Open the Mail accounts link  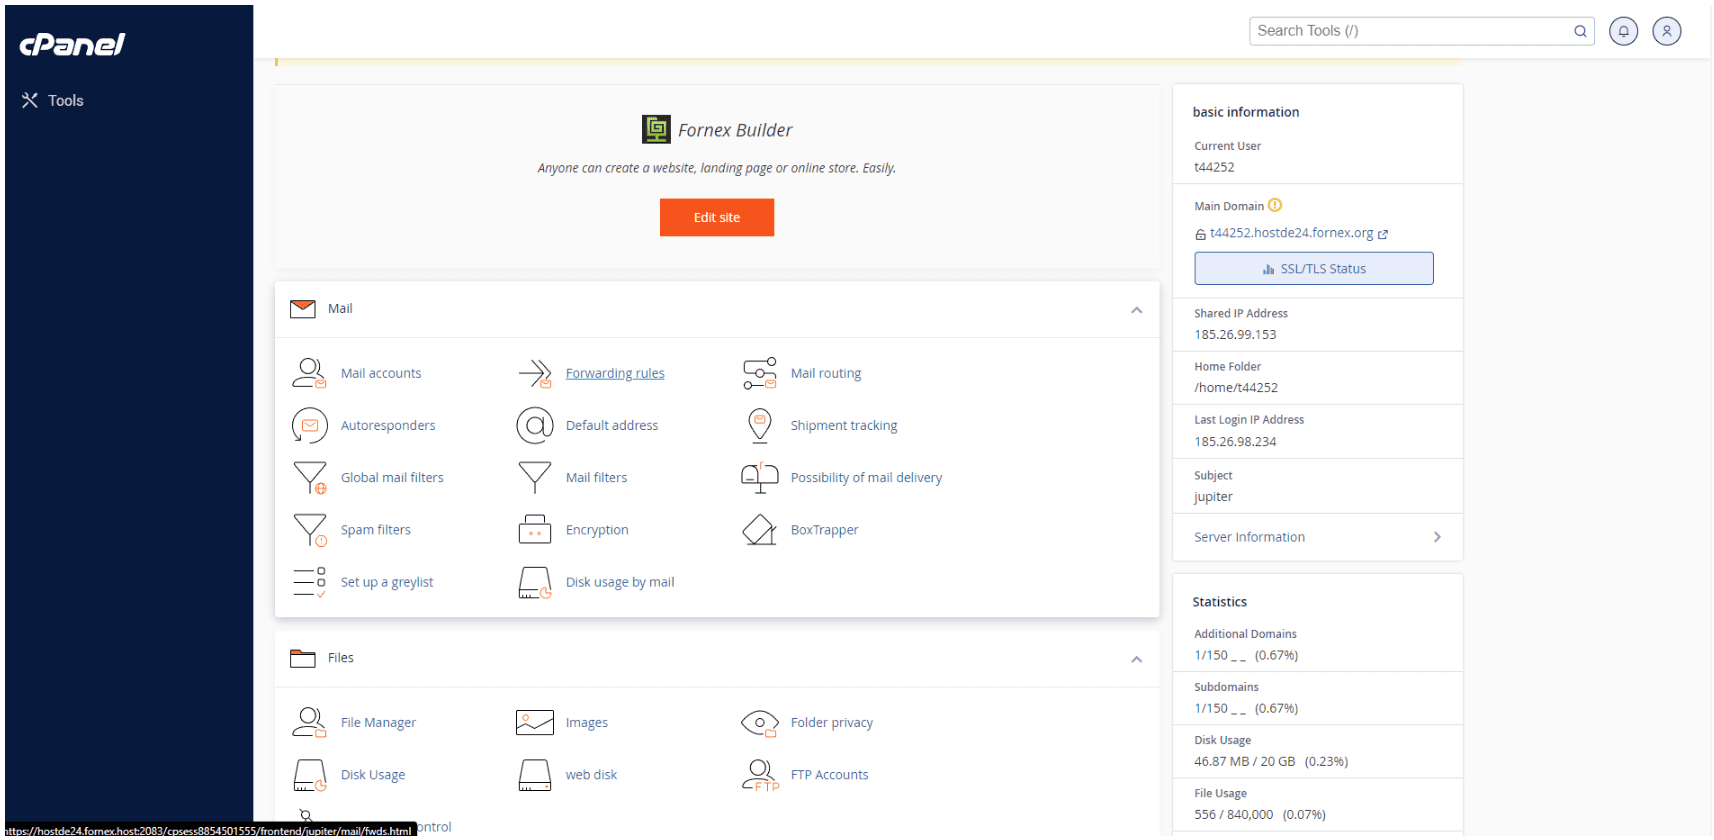(381, 373)
